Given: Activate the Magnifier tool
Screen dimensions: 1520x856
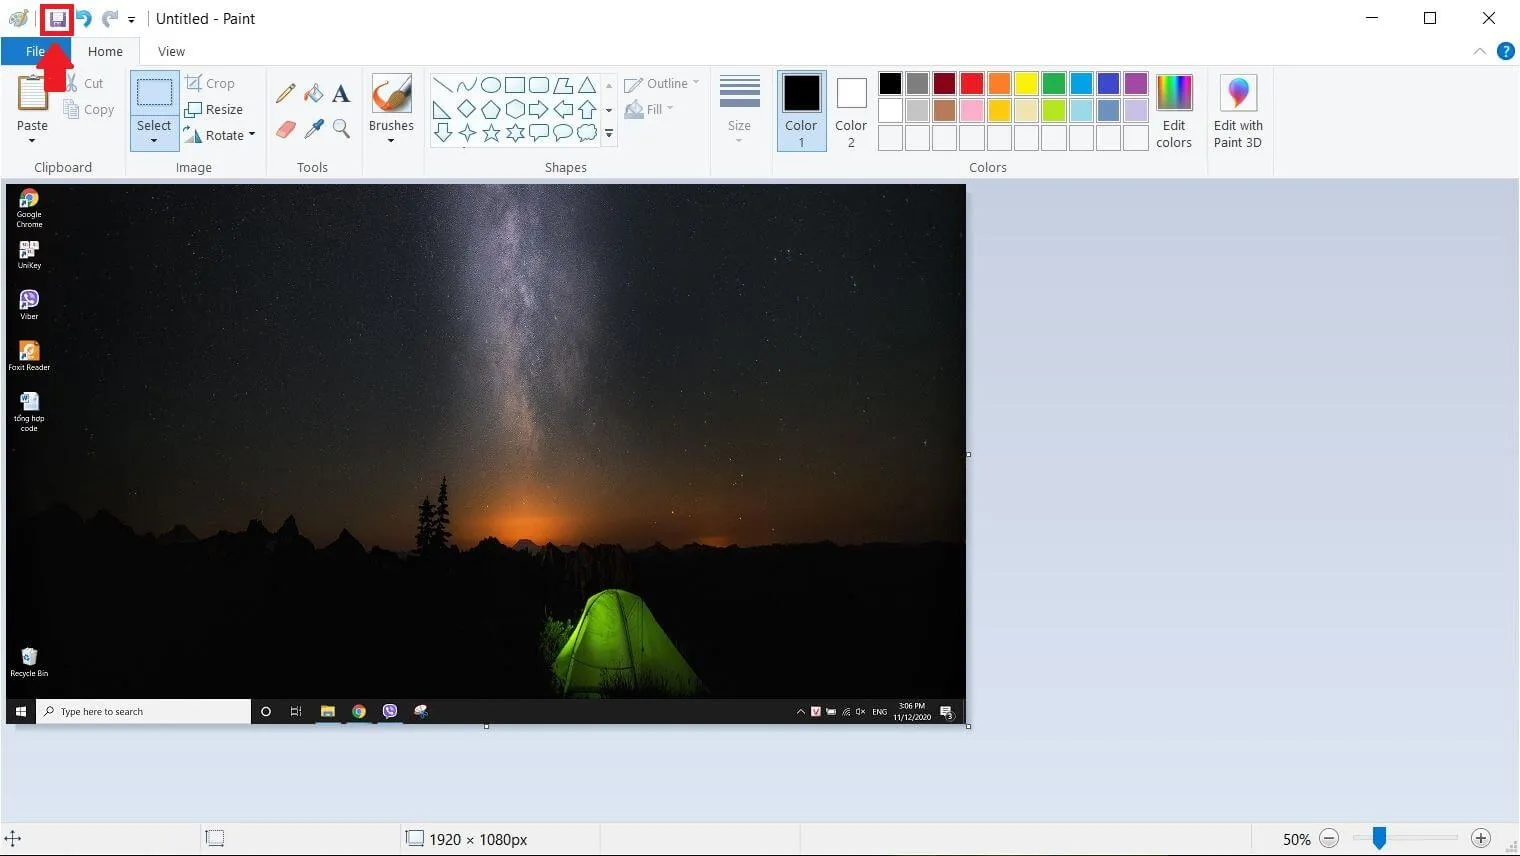Looking at the screenshot, I should pos(341,129).
